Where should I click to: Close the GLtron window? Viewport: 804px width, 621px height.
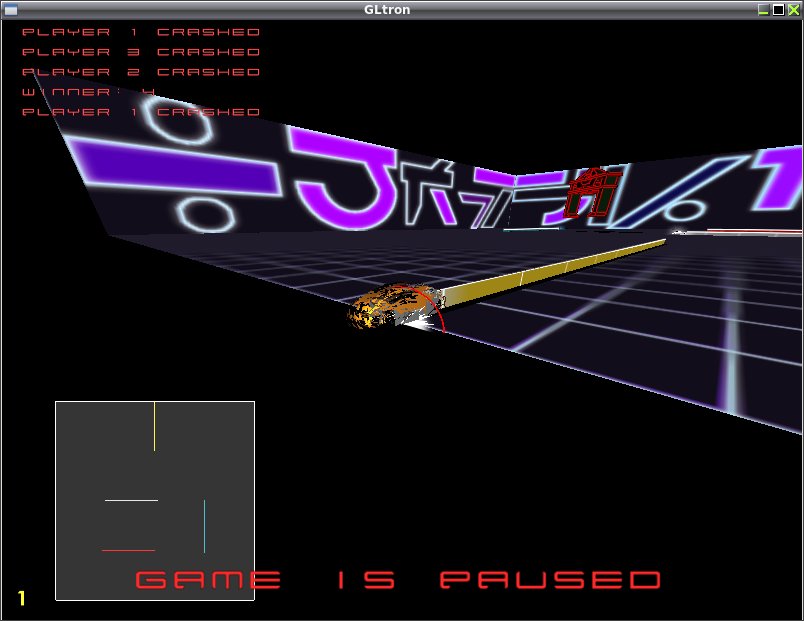click(793, 10)
